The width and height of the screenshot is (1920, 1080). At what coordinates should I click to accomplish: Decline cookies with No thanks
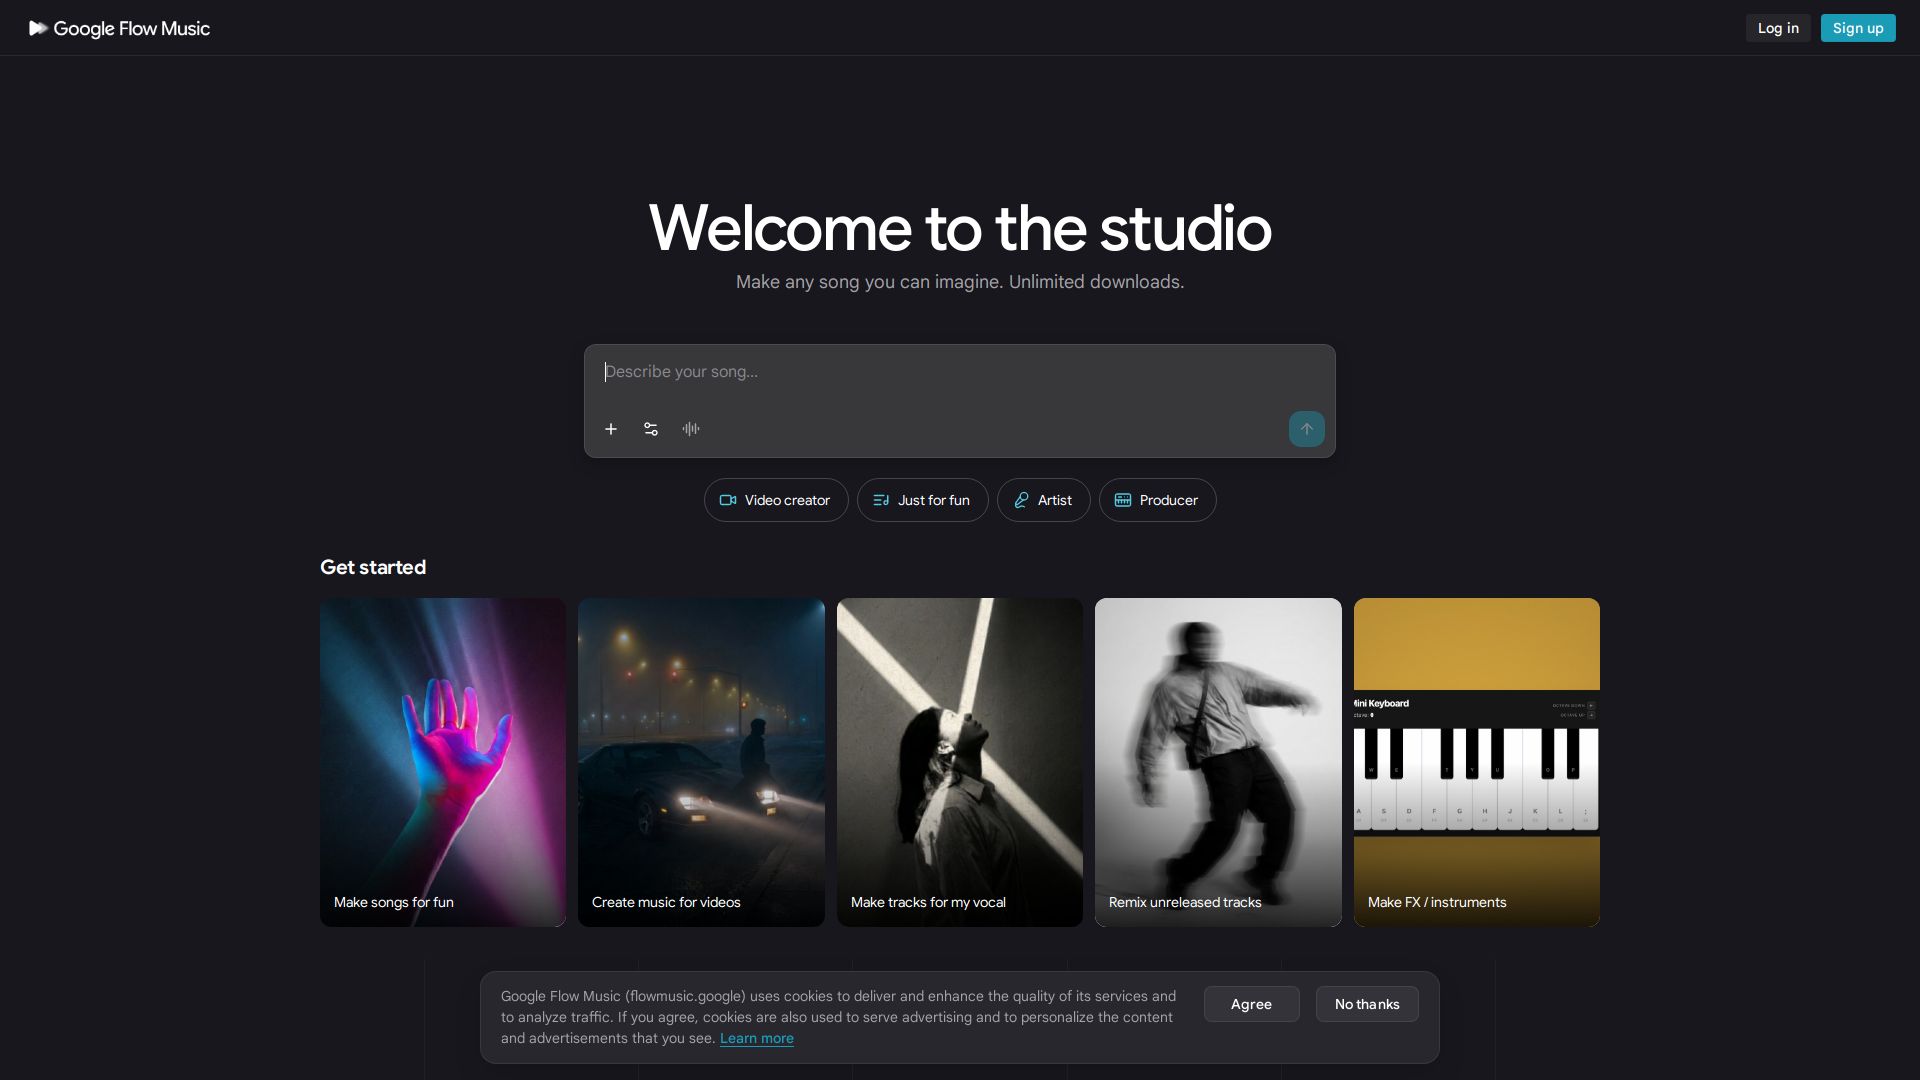point(1367,1004)
